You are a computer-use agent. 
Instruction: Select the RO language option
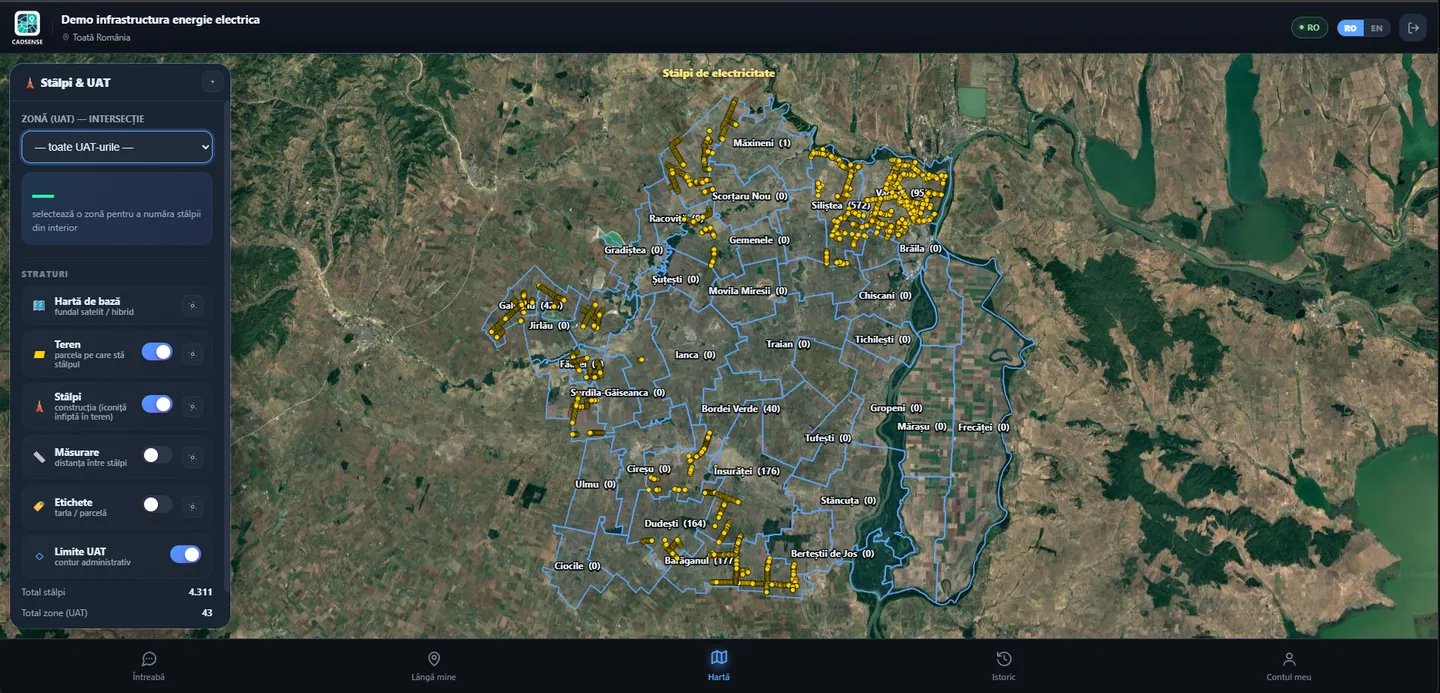[1350, 28]
